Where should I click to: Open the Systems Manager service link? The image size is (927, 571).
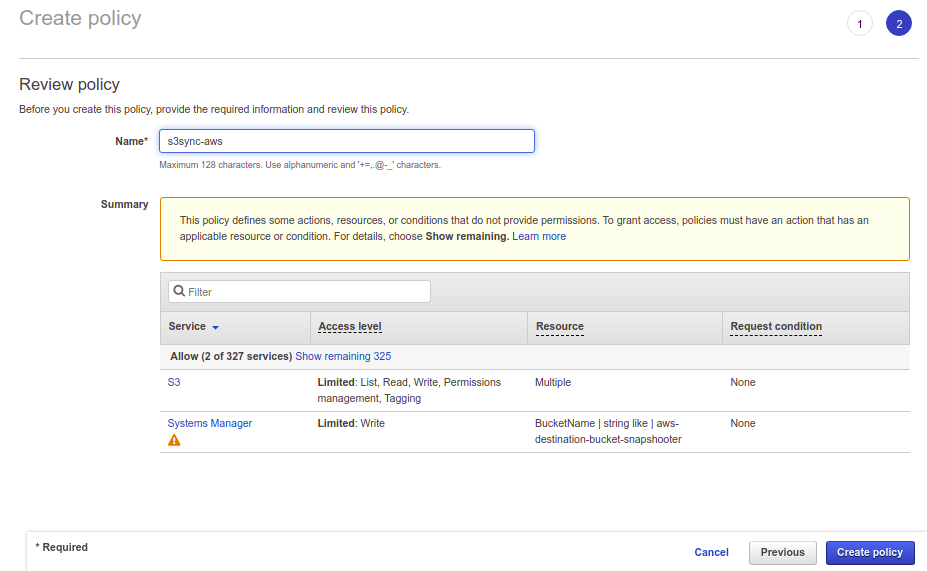[x=210, y=423]
